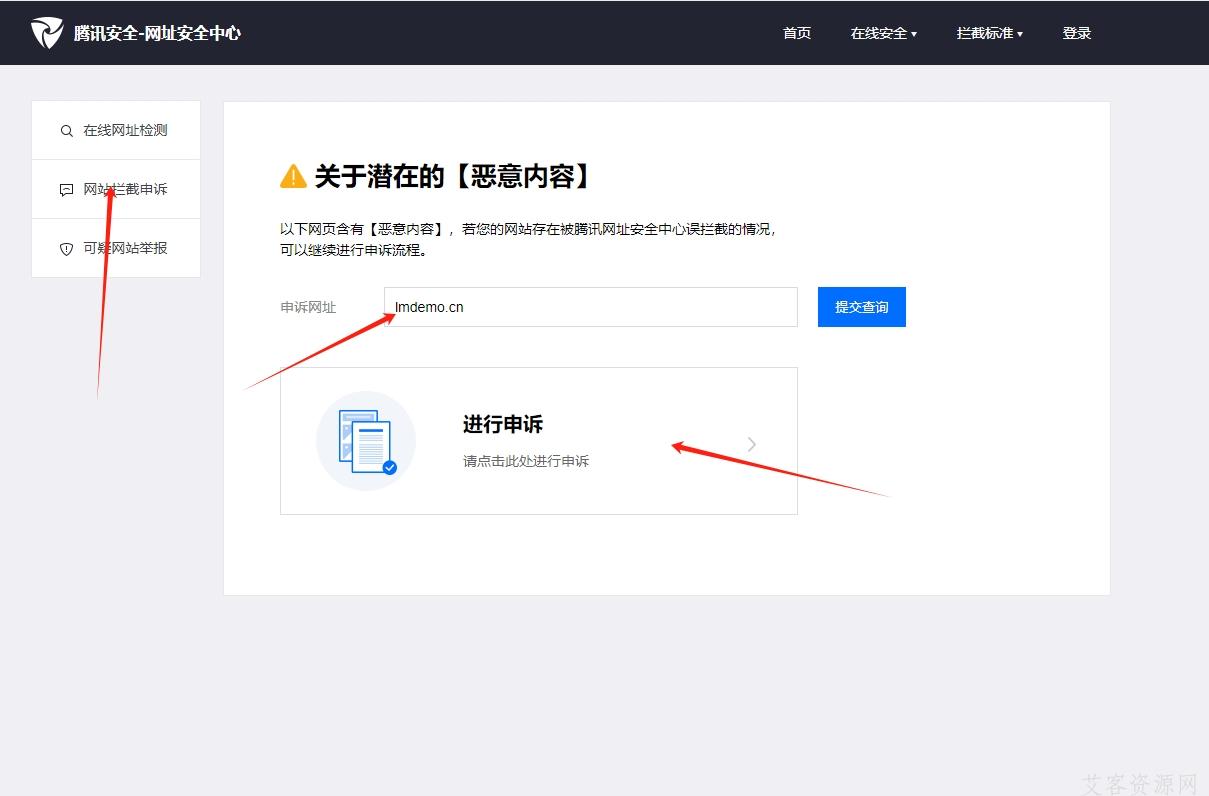Click the 进行申诉 card title
1209x796 pixels.
(503, 424)
